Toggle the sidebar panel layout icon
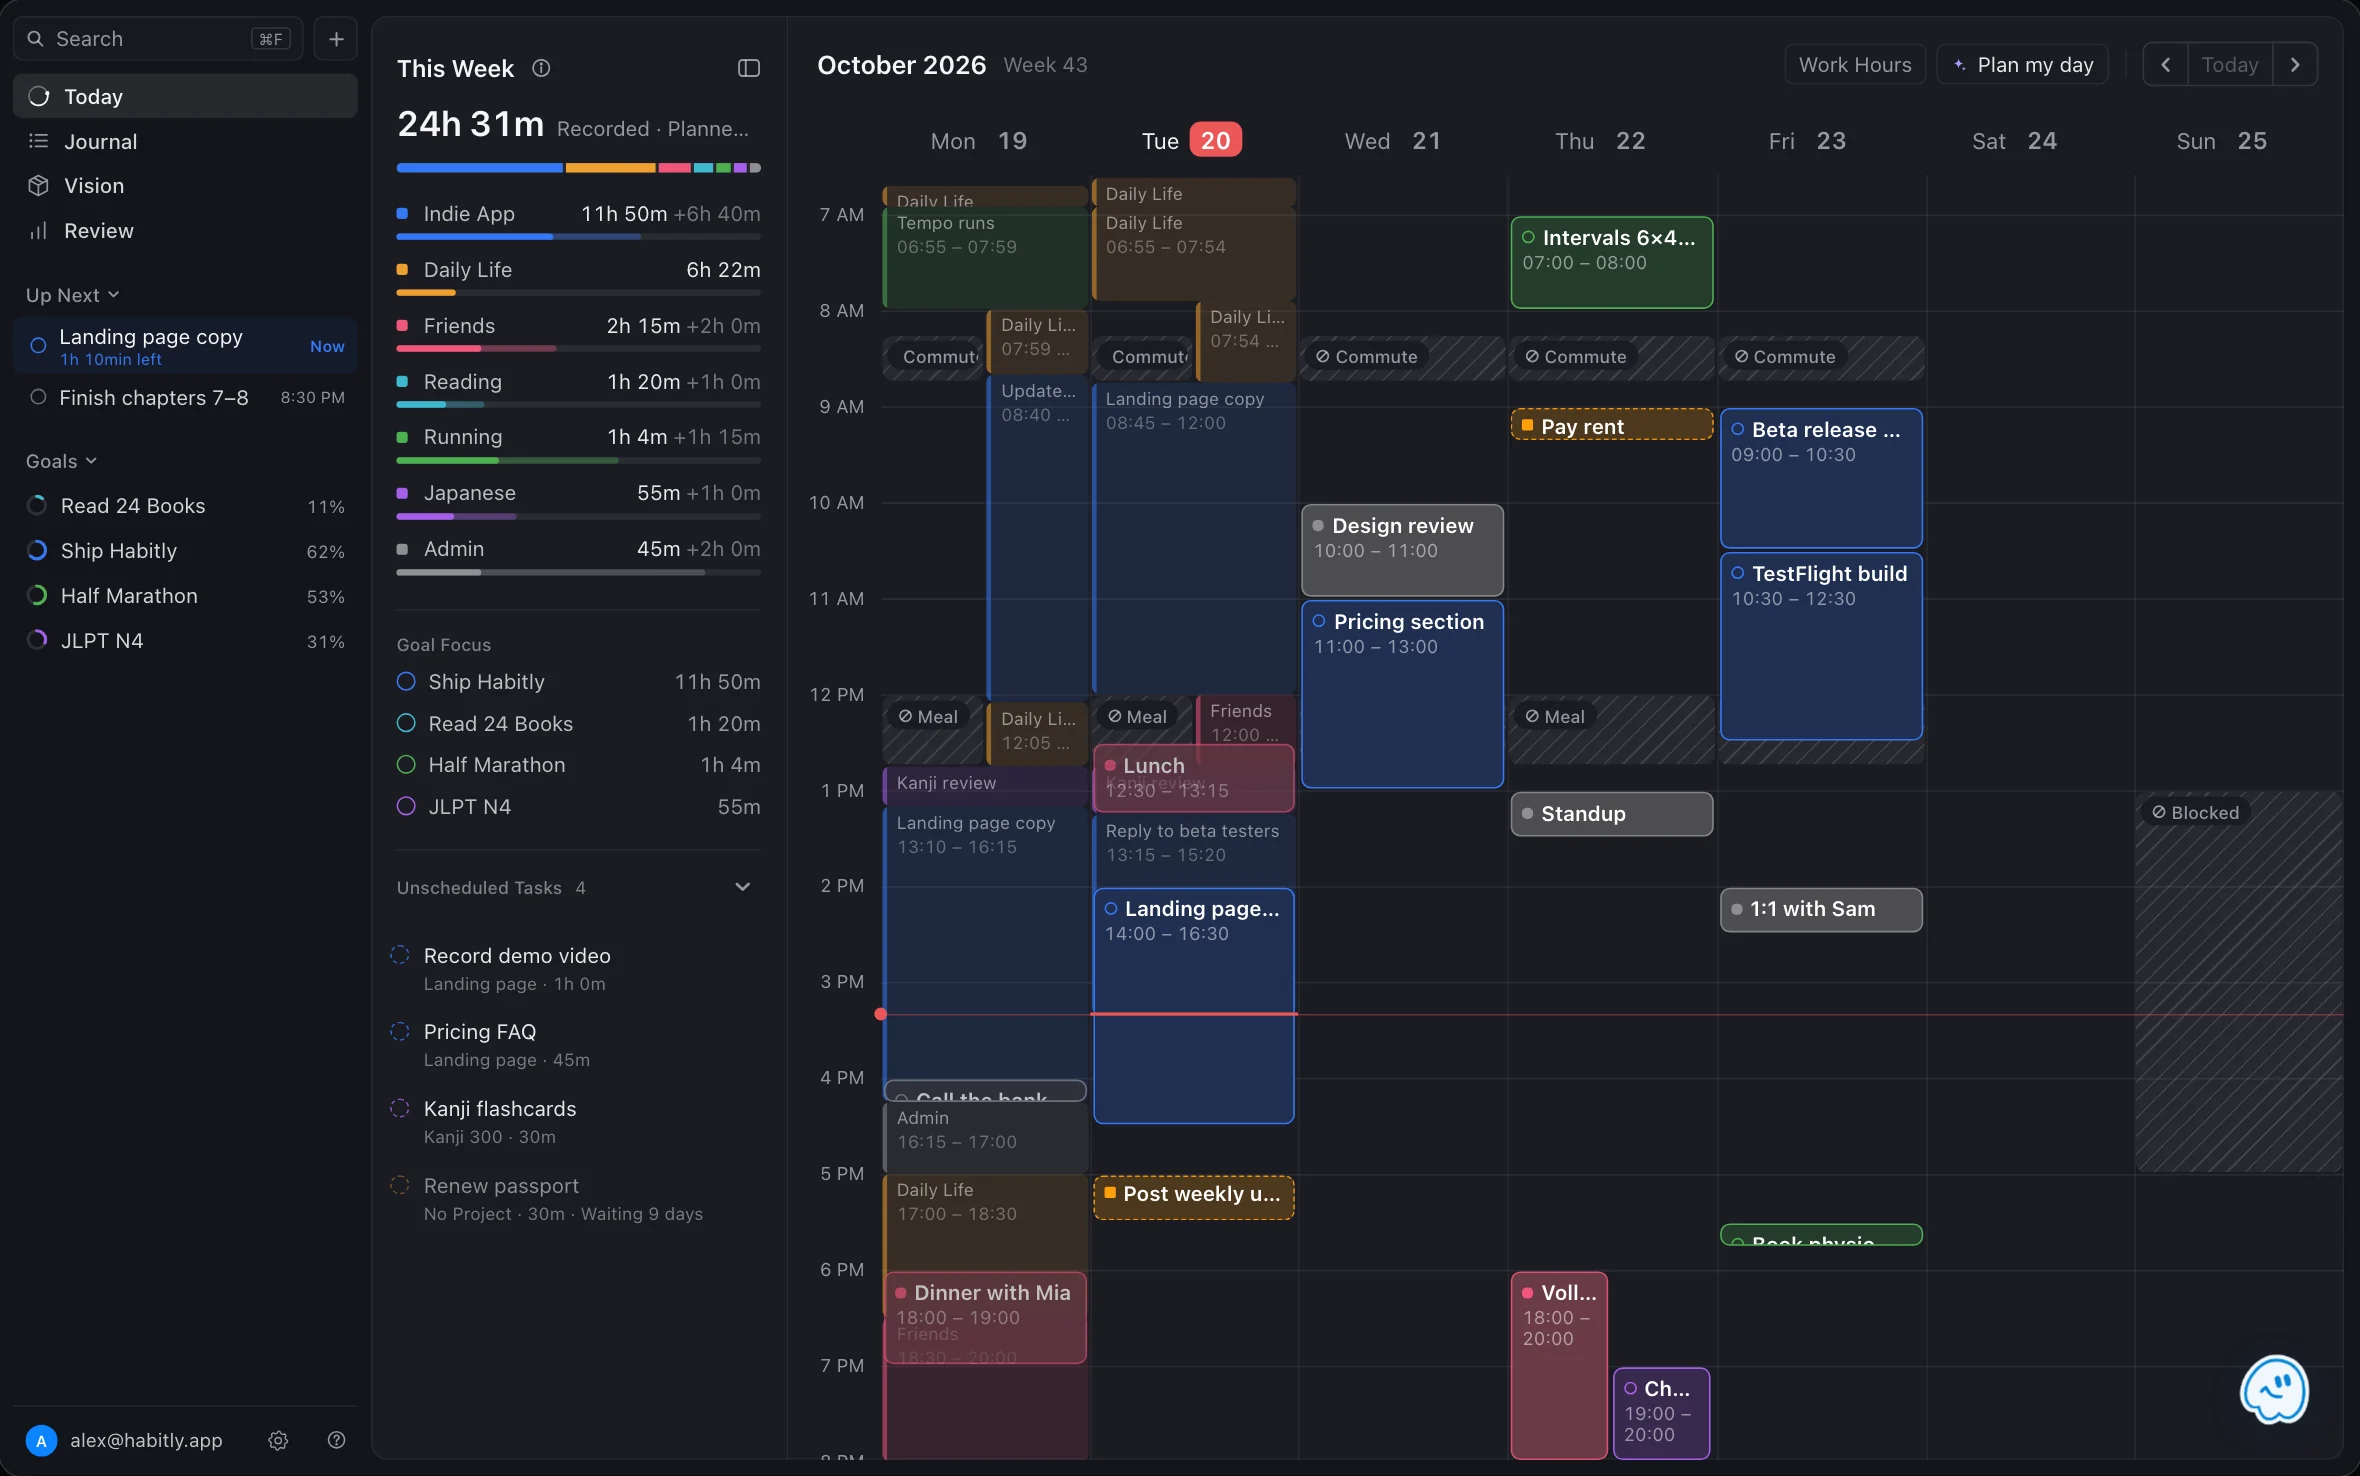This screenshot has height=1476, width=2360. tap(748, 68)
